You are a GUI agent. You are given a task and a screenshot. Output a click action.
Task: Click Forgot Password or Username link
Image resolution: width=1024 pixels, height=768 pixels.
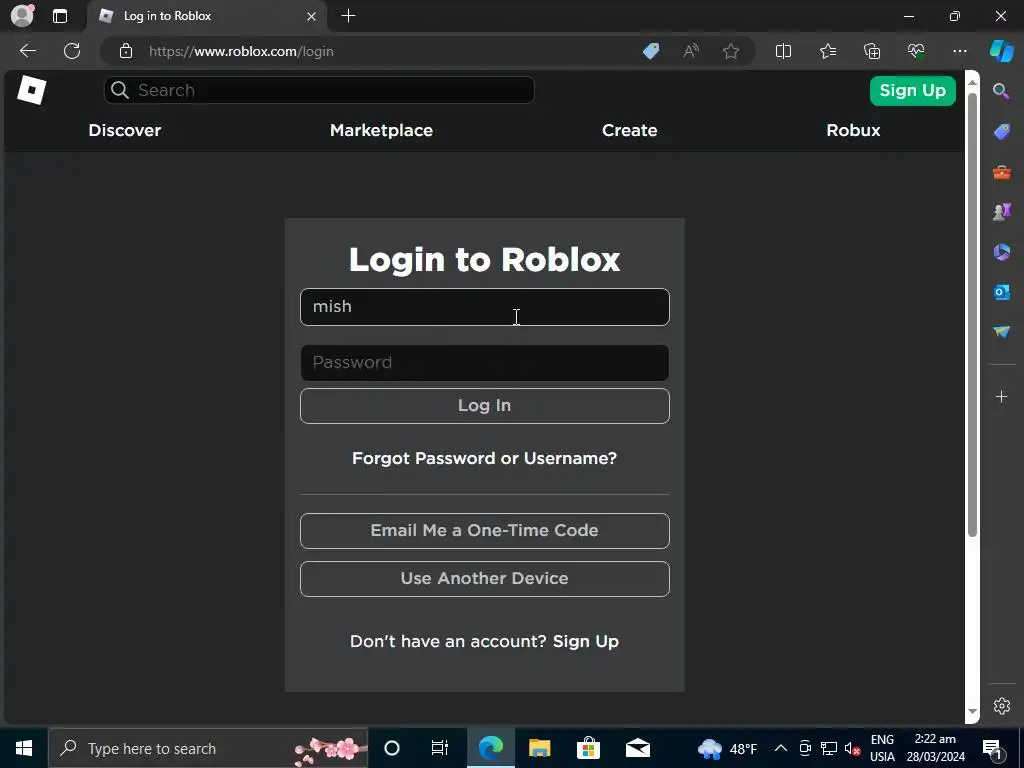(x=485, y=458)
